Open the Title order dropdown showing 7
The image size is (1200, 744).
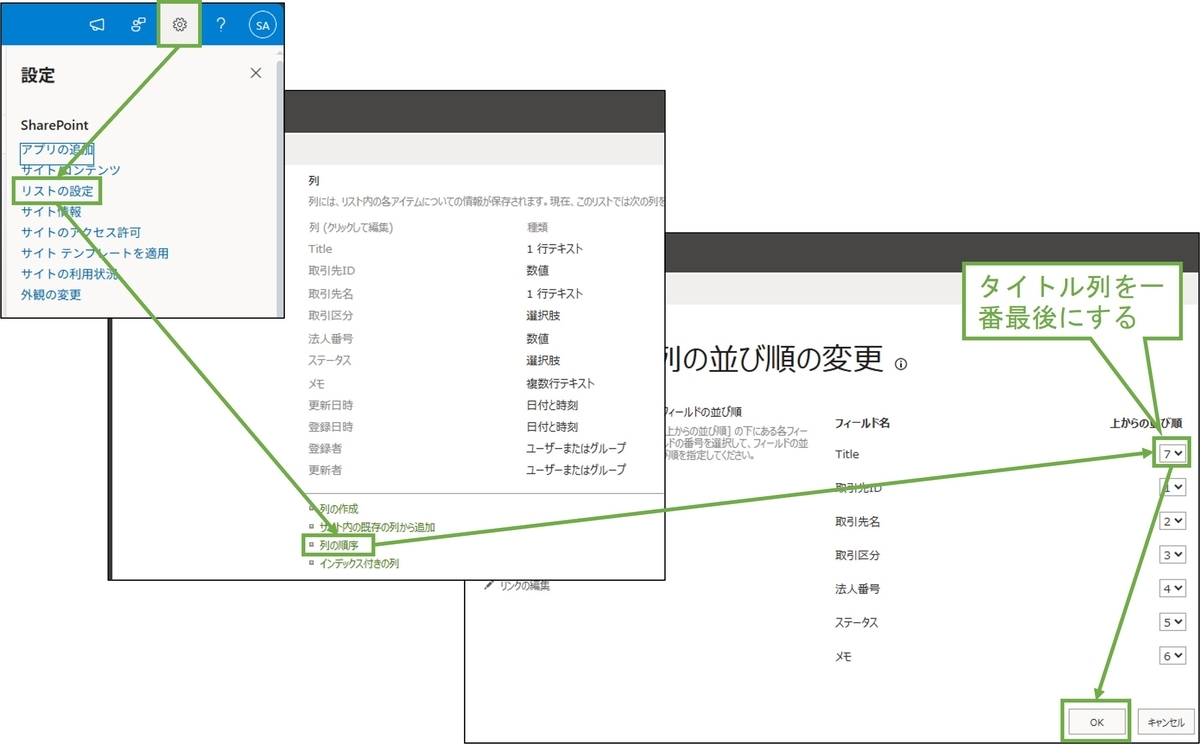[x=1172, y=453]
